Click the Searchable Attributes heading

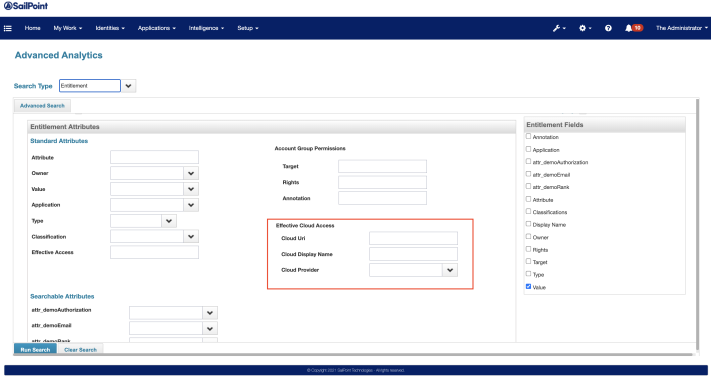click(62, 296)
